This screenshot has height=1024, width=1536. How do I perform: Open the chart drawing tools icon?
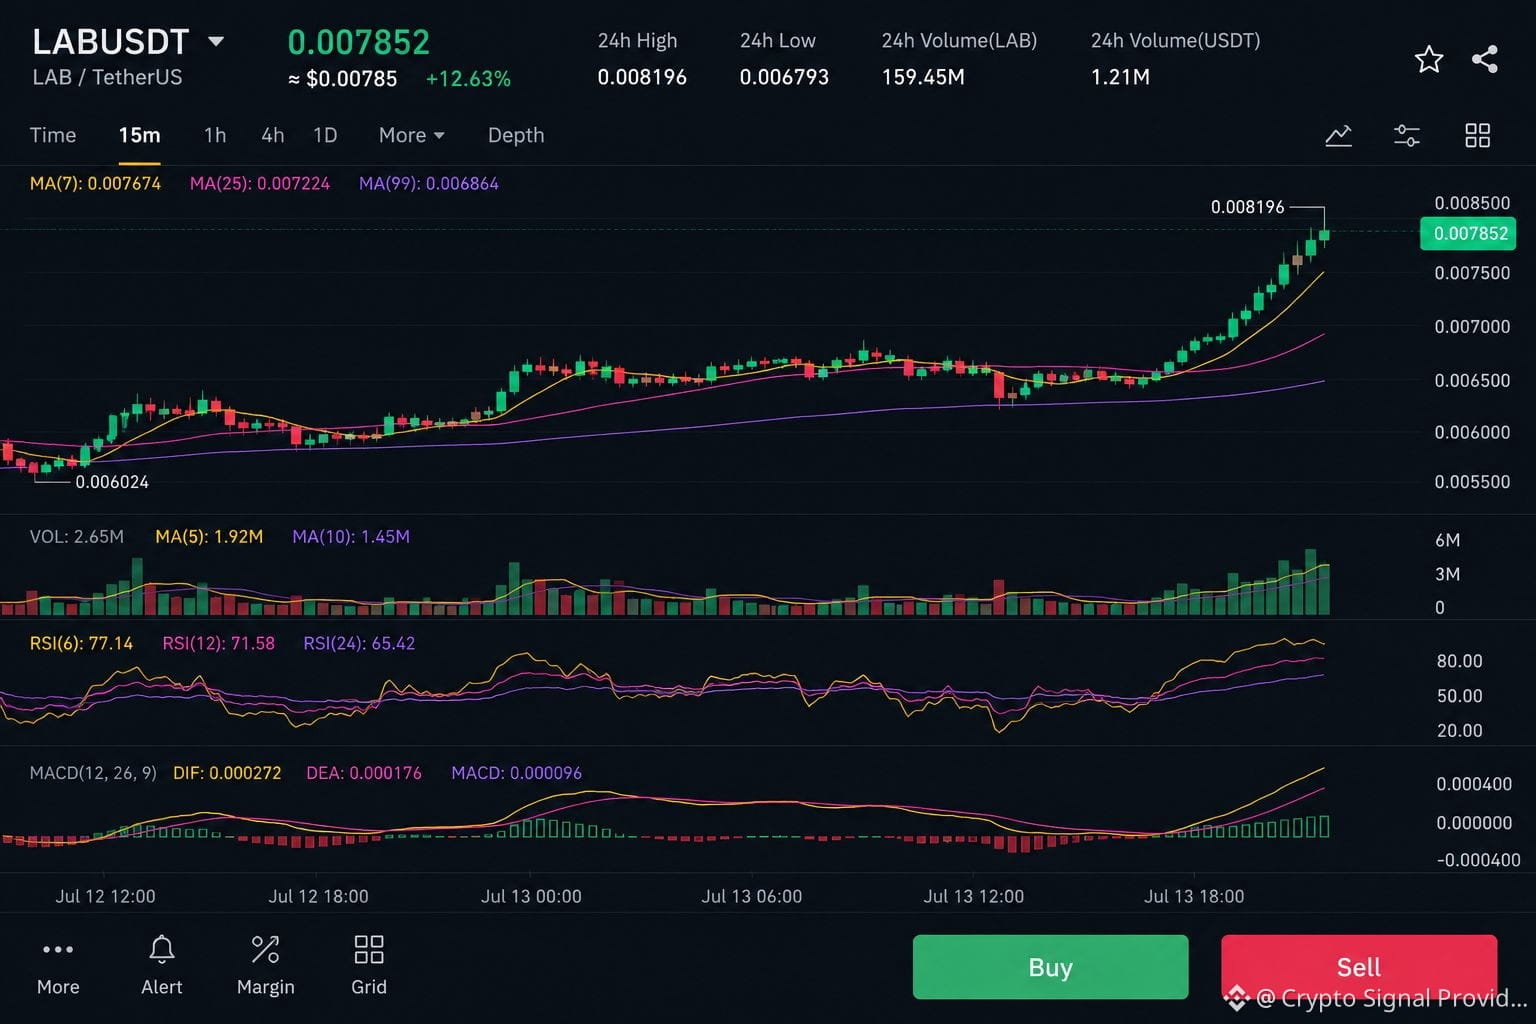(1338, 135)
